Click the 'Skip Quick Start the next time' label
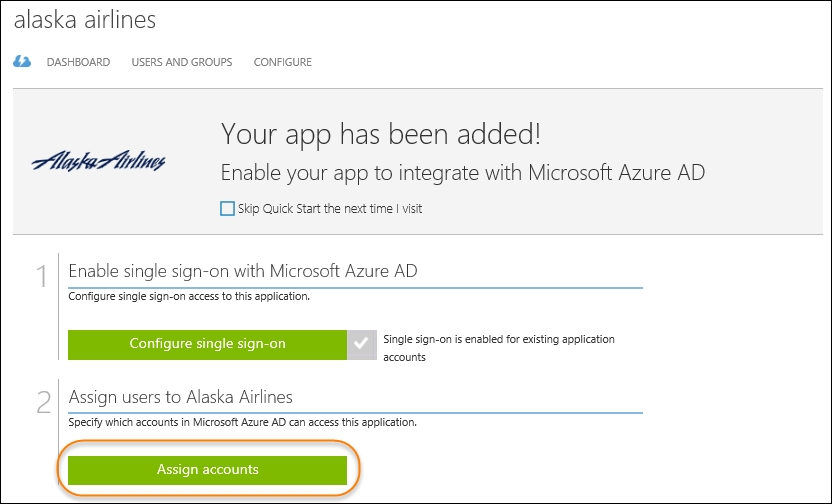 pos(330,208)
